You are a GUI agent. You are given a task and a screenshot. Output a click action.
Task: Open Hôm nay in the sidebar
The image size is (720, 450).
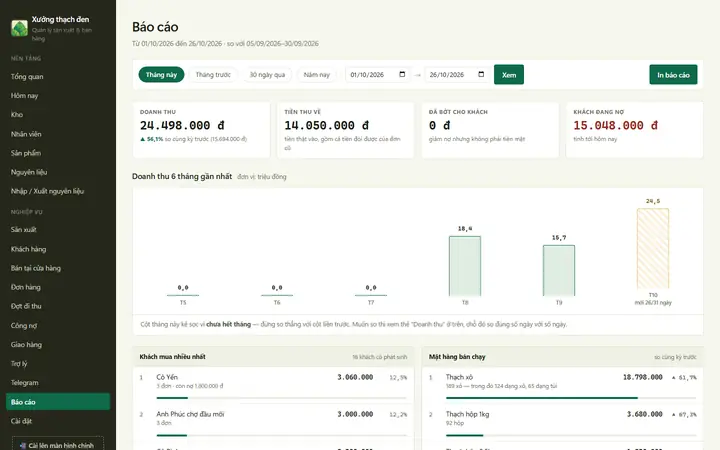(x=57, y=96)
